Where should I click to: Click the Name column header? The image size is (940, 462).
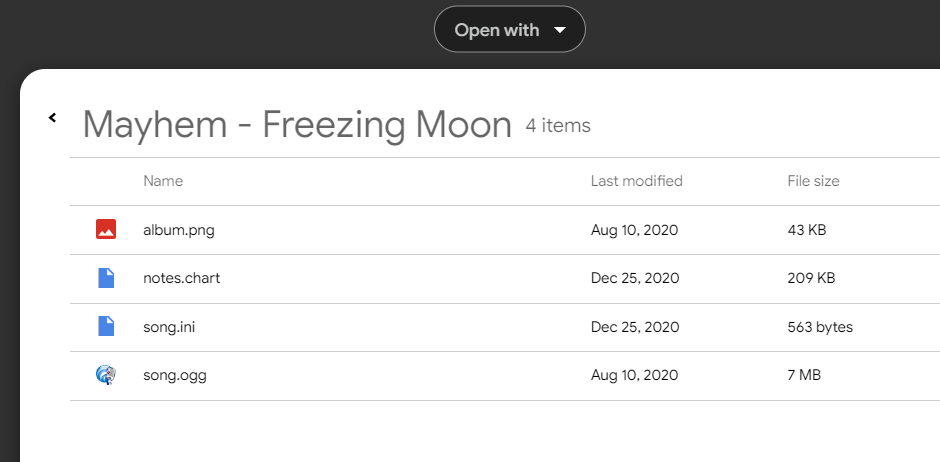(x=163, y=181)
